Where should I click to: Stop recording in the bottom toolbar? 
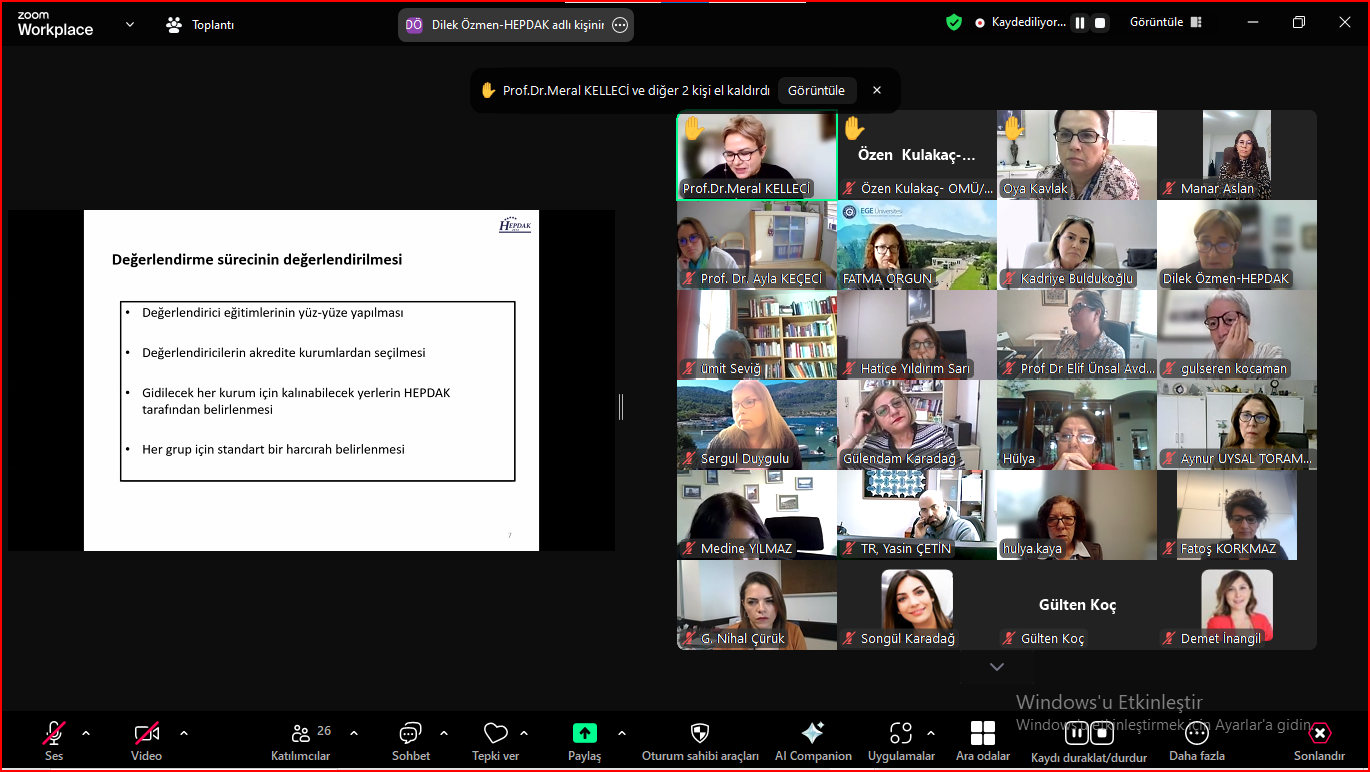tap(1102, 733)
